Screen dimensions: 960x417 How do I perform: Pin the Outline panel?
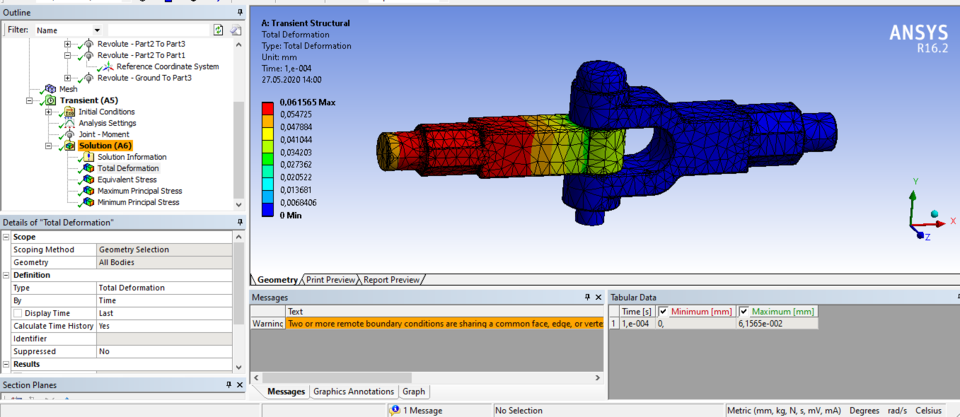(240, 12)
